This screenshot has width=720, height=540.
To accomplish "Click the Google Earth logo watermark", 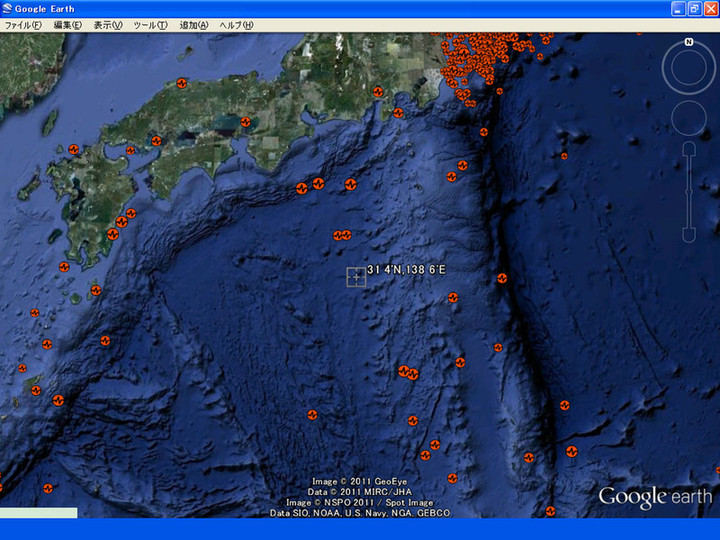I will (x=655, y=497).
